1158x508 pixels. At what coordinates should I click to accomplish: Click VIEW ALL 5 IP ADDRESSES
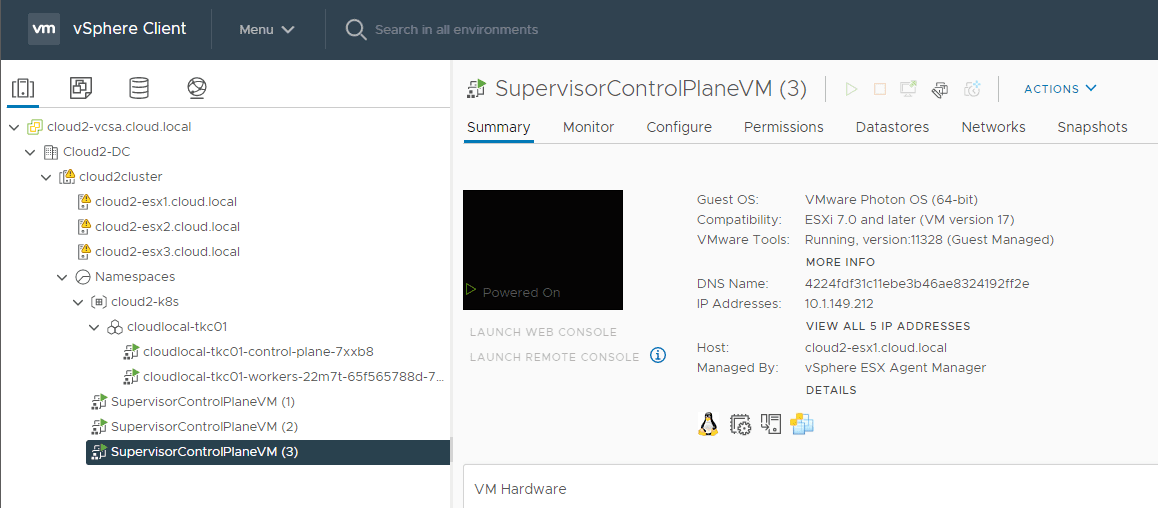888,326
